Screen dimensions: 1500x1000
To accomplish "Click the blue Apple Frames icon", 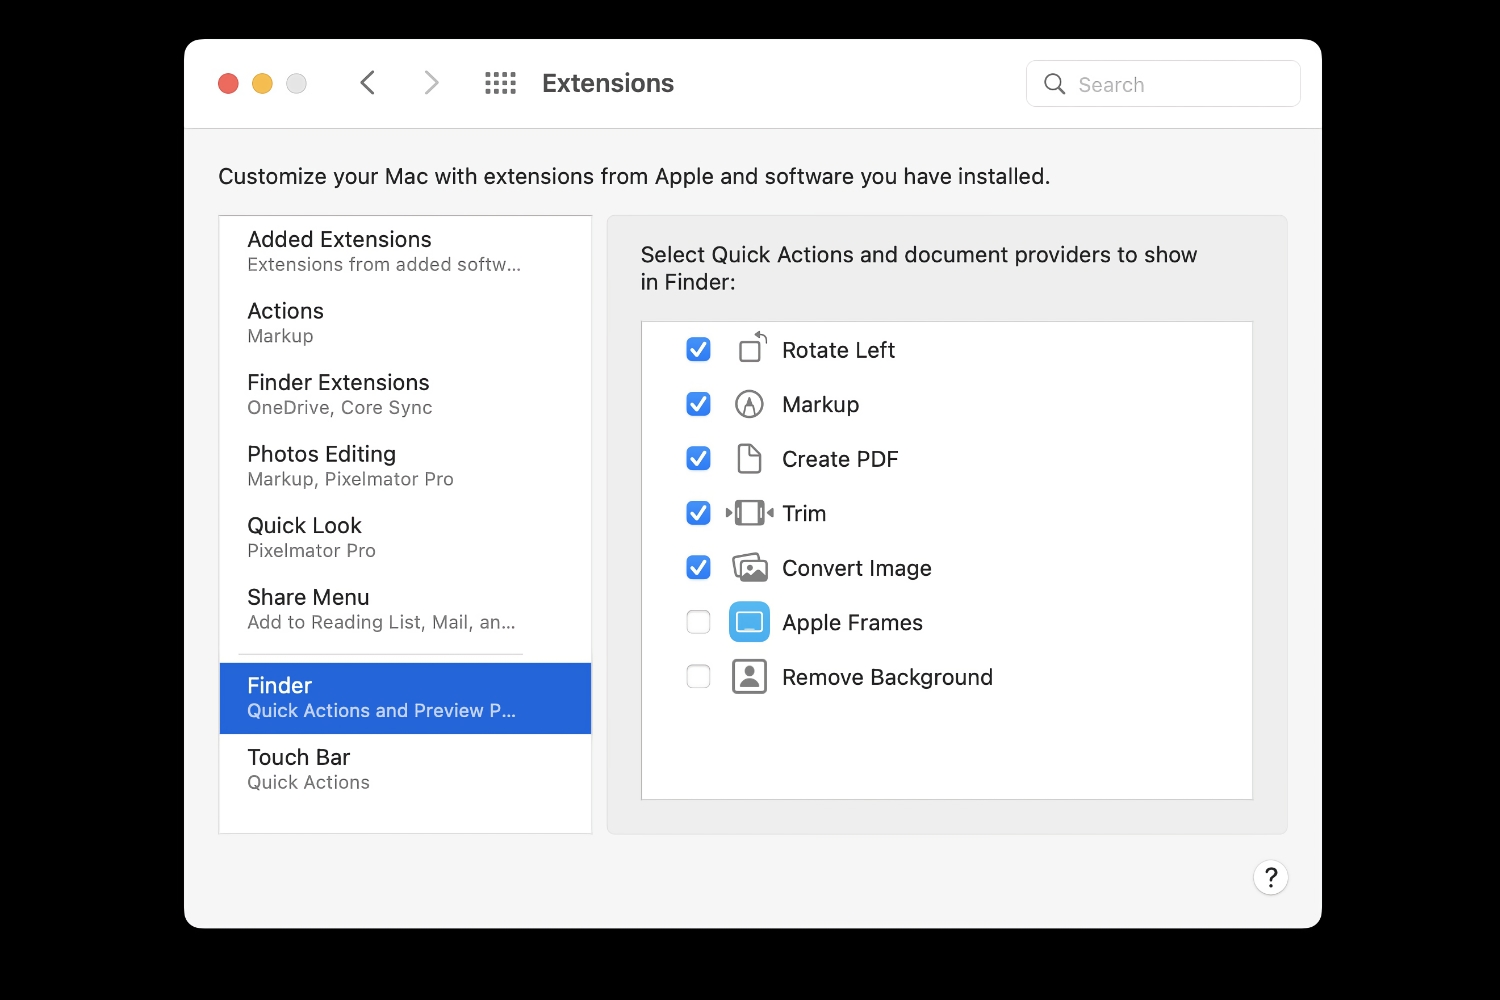I will [749, 622].
